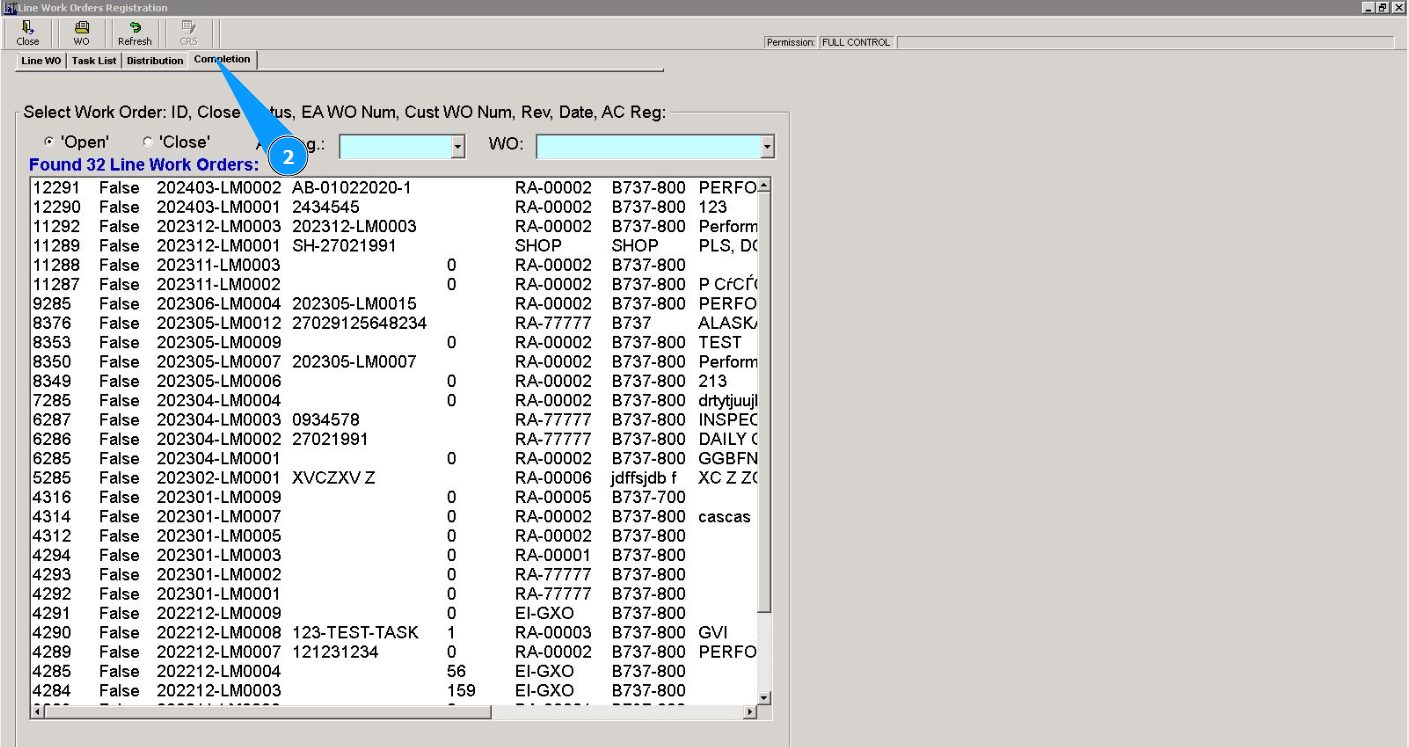This screenshot has width=1409, height=747.
Task: Click the FULL CONTROL permission field
Action: tap(857, 42)
